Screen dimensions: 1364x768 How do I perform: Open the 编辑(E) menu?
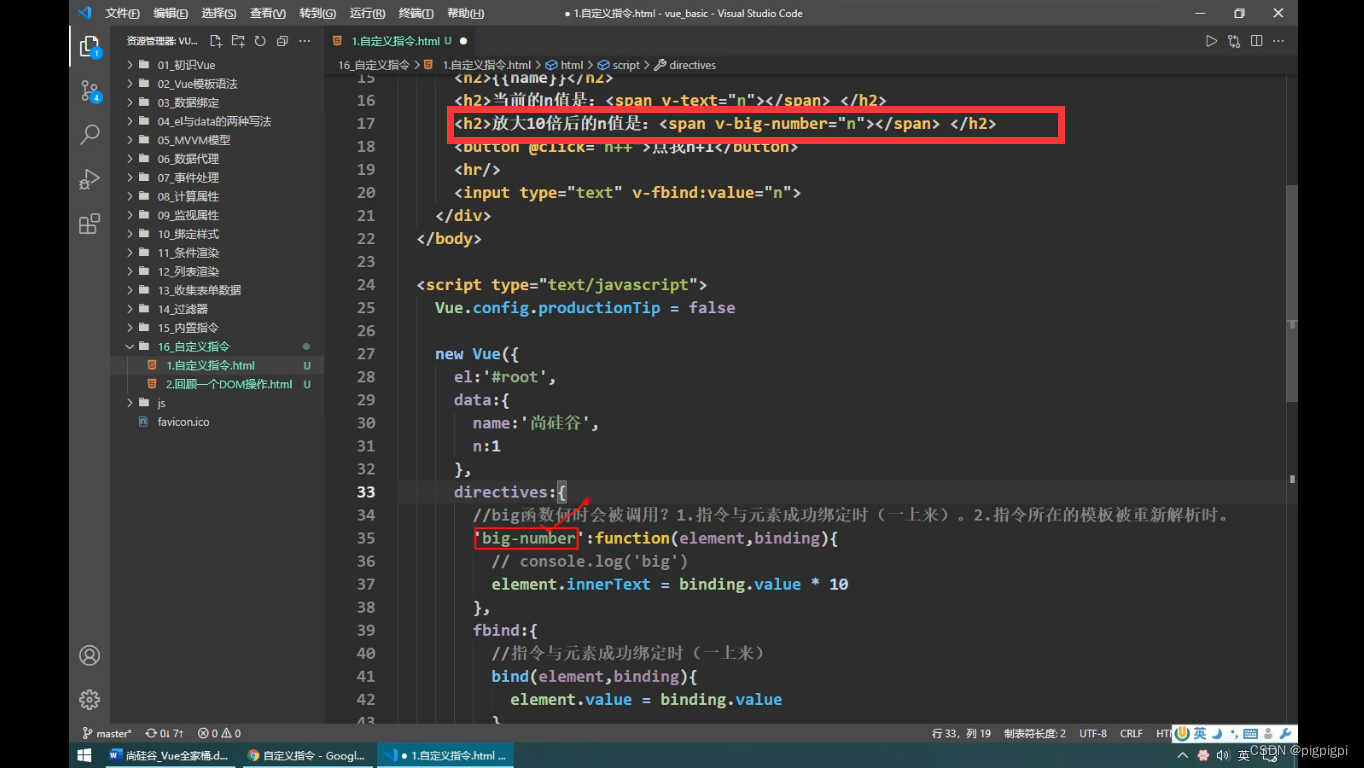[171, 13]
